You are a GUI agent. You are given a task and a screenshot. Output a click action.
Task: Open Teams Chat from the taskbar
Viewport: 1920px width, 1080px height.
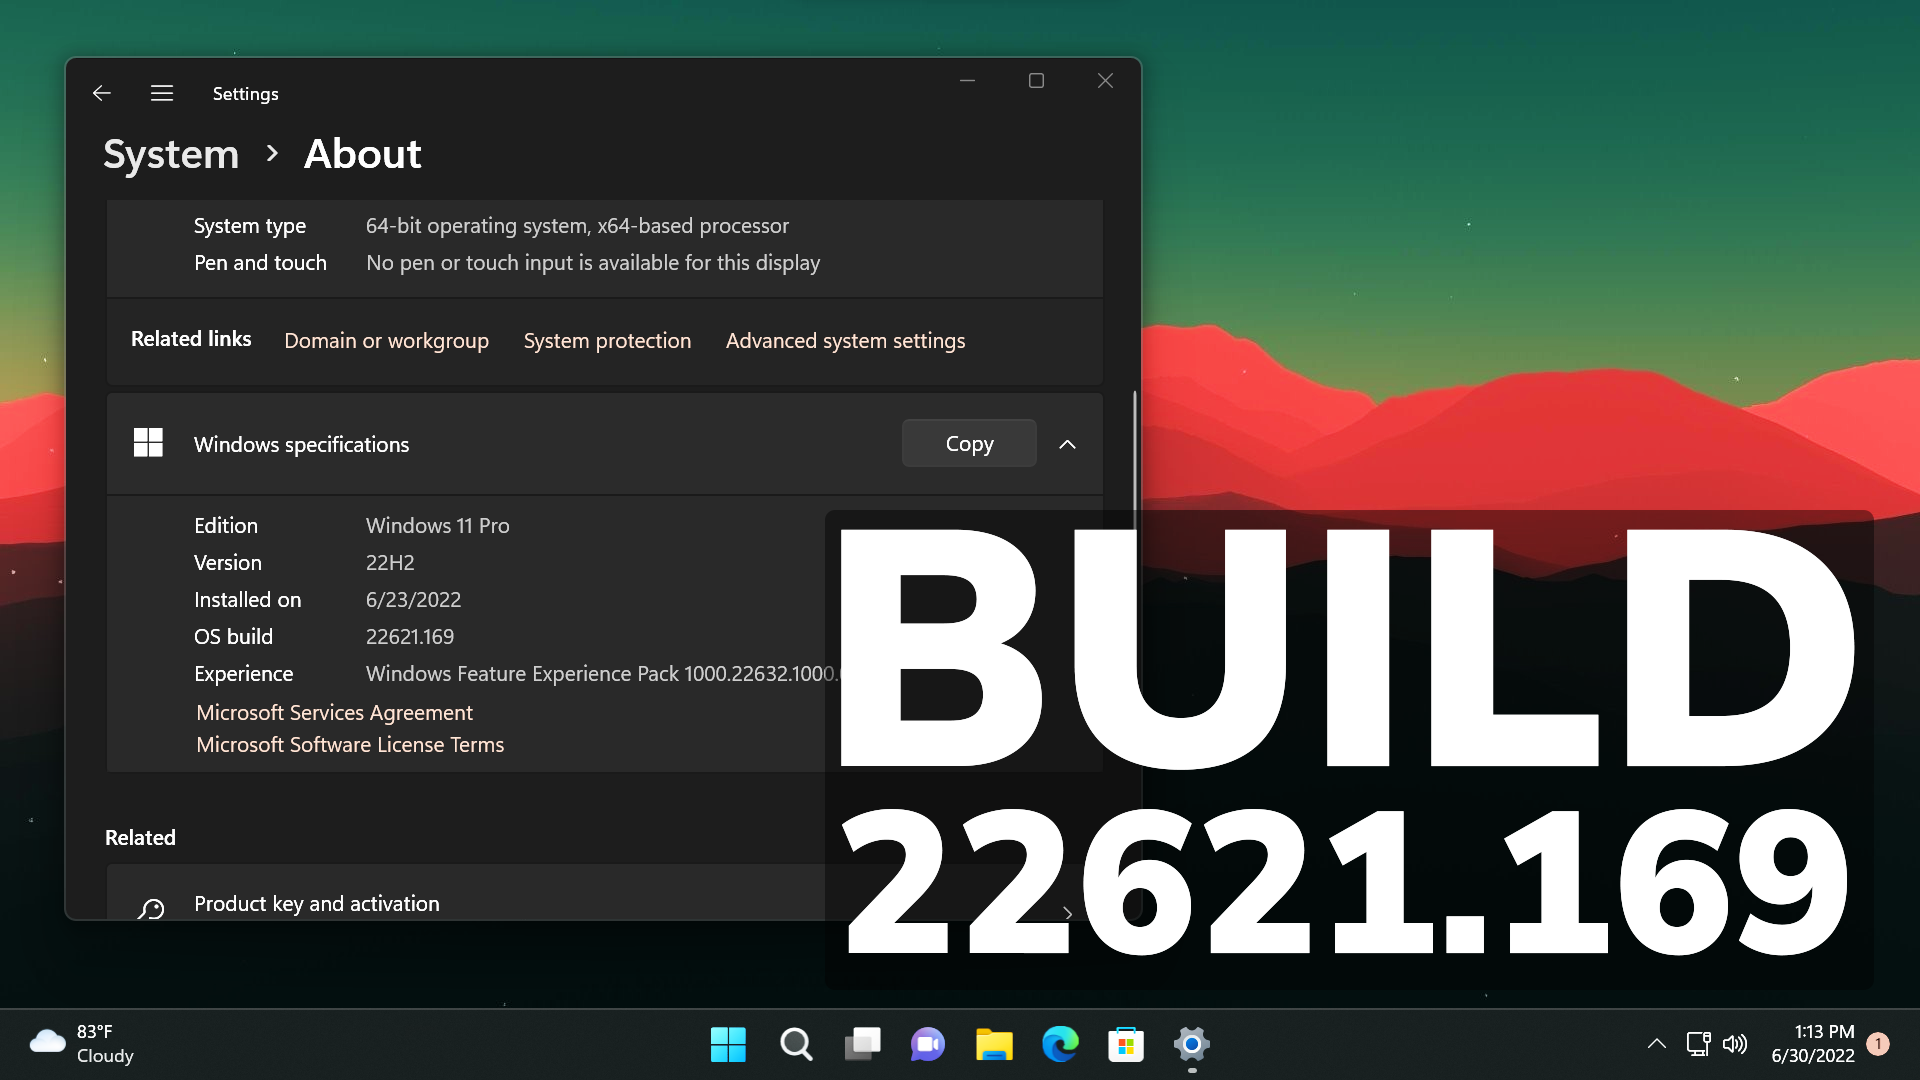928,1044
